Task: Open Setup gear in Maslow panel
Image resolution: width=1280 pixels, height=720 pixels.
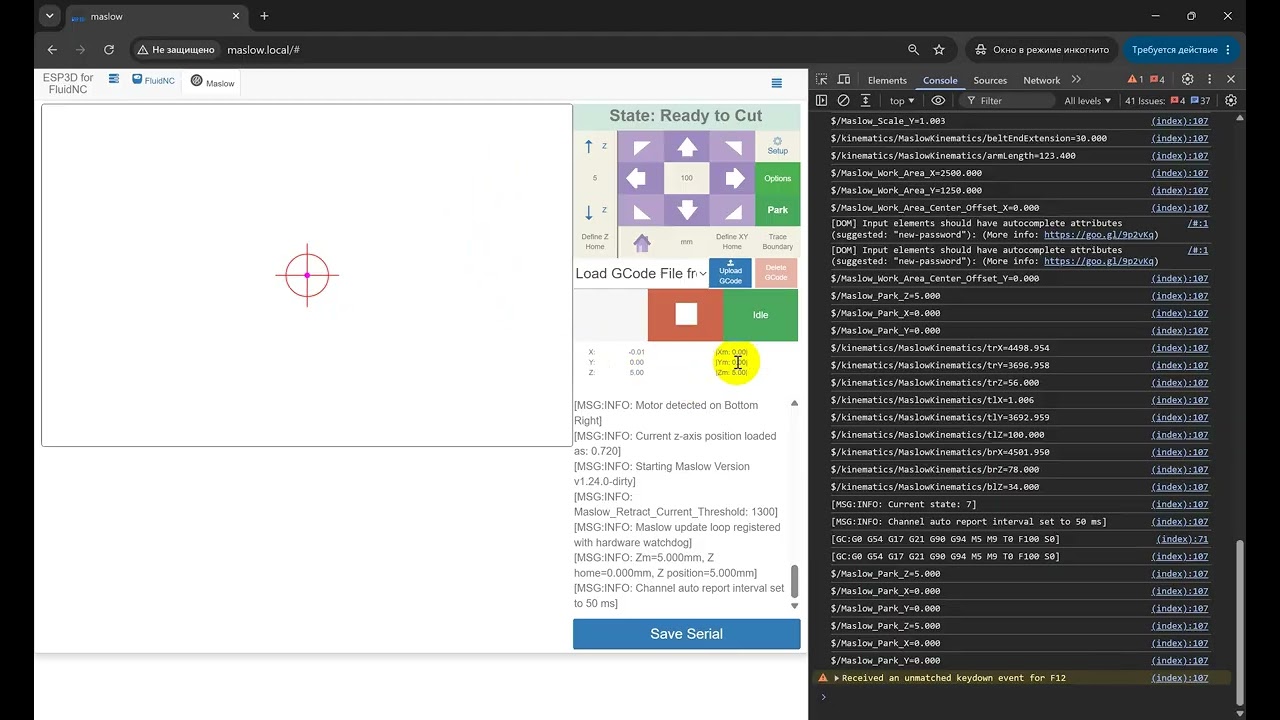Action: pyautogui.click(x=778, y=146)
